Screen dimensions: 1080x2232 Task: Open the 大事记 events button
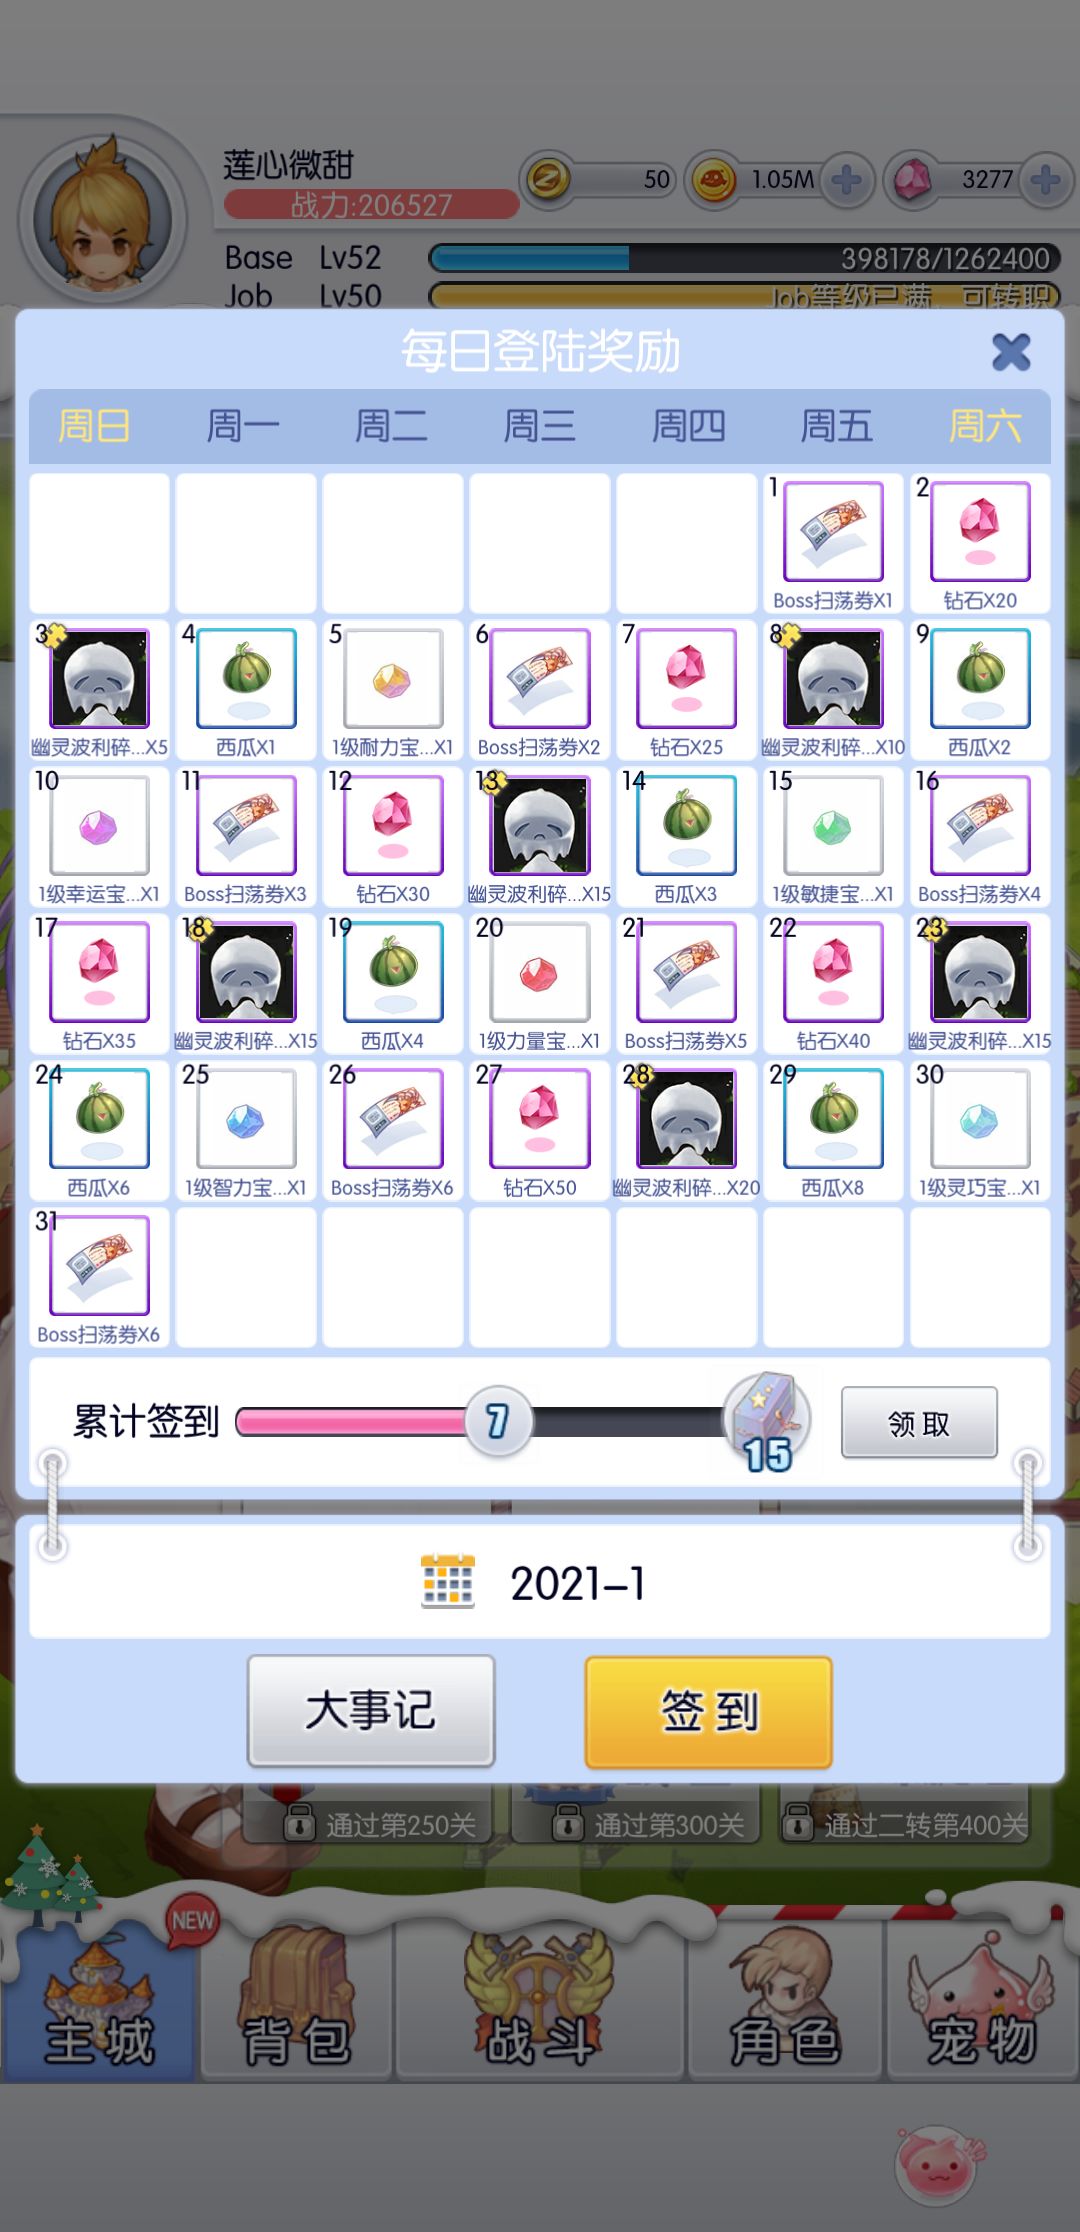tap(371, 1710)
